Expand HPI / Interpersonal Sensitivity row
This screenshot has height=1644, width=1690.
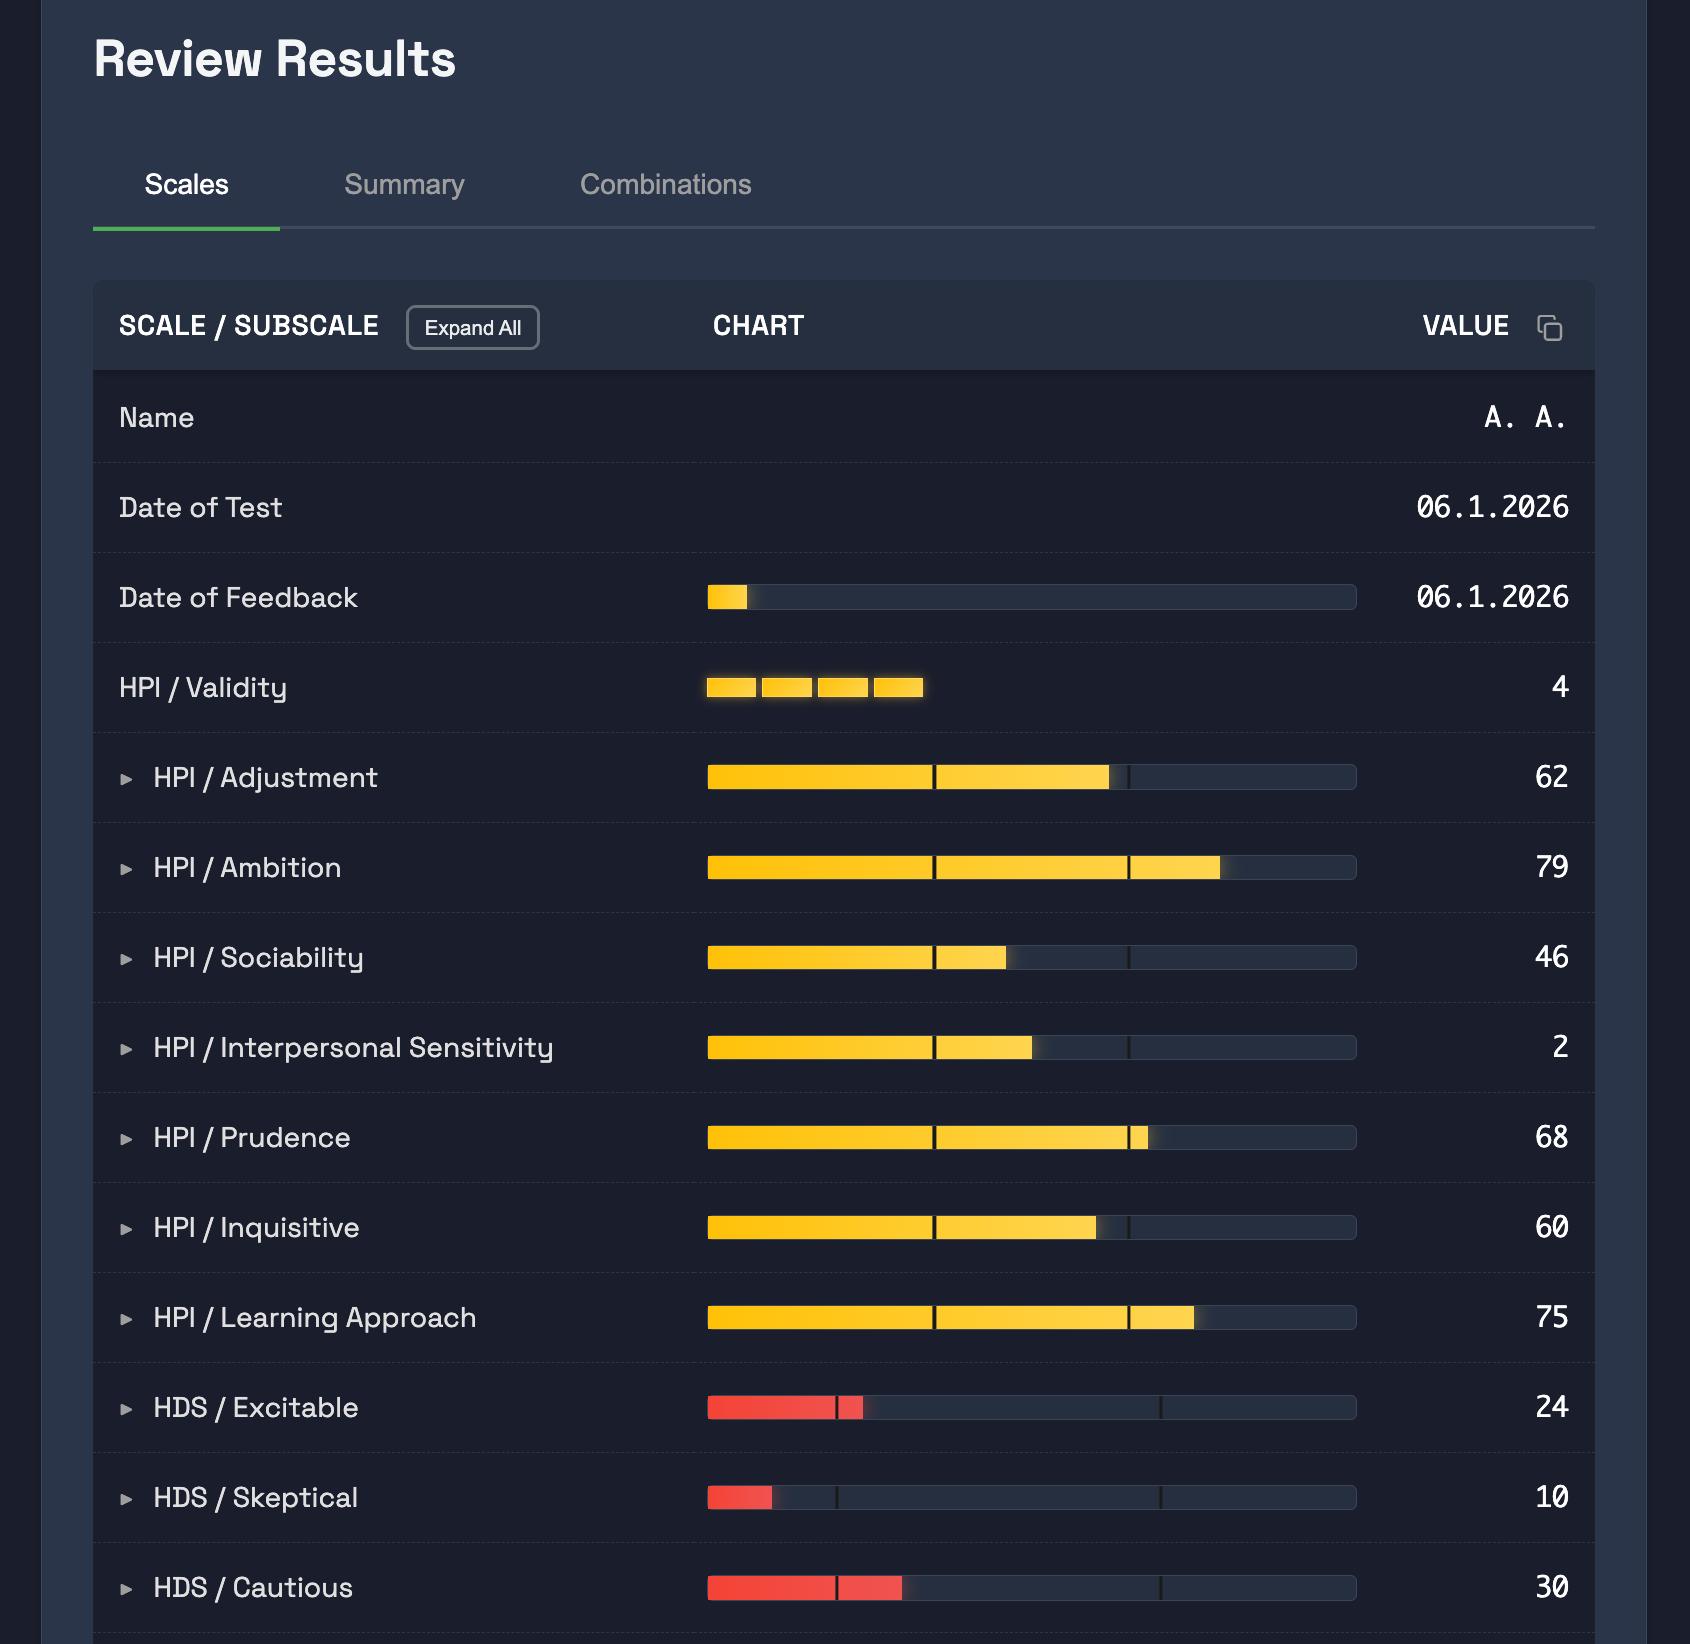tap(127, 1049)
